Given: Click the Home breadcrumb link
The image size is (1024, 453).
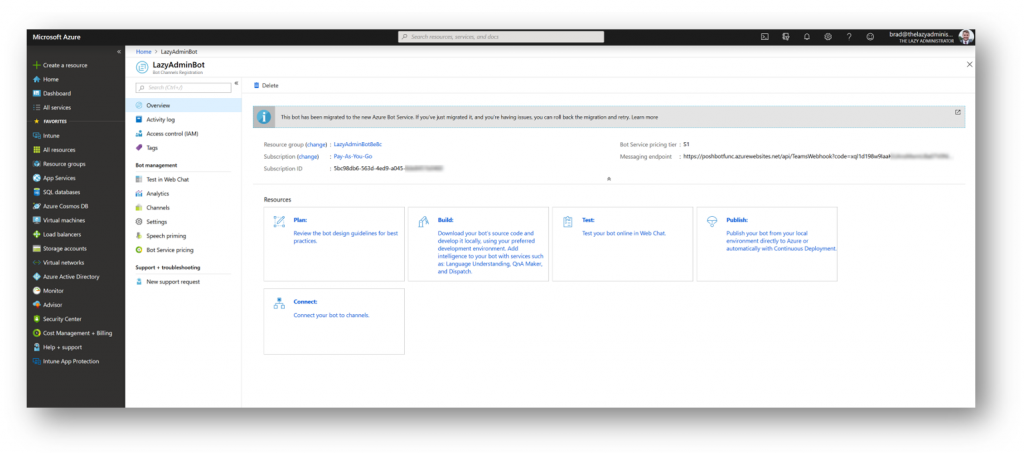Looking at the screenshot, I should [143, 51].
